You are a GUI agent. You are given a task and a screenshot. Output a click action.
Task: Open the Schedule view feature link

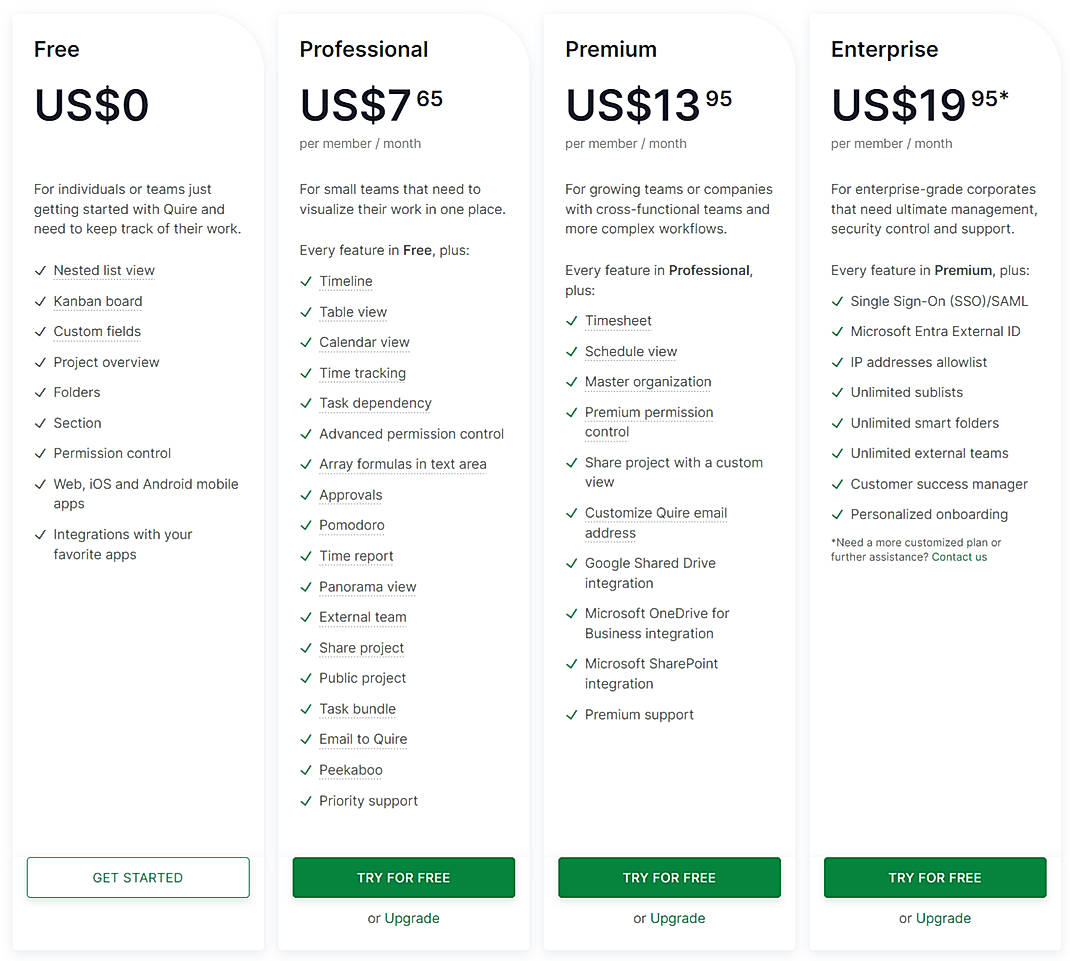click(631, 352)
